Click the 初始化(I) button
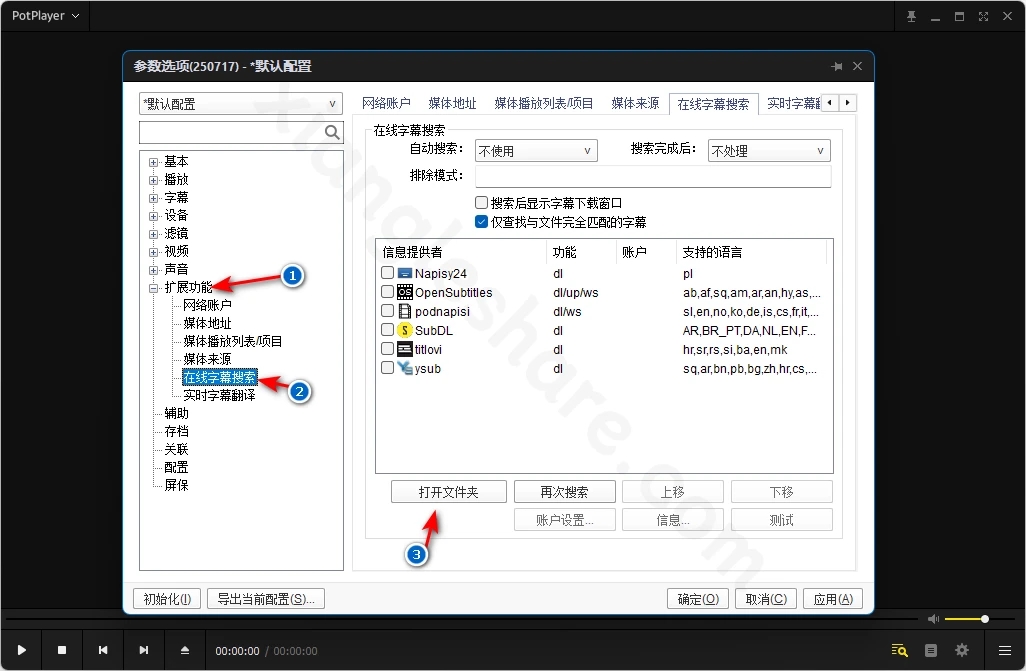Image resolution: width=1026 pixels, height=671 pixels. 168,599
